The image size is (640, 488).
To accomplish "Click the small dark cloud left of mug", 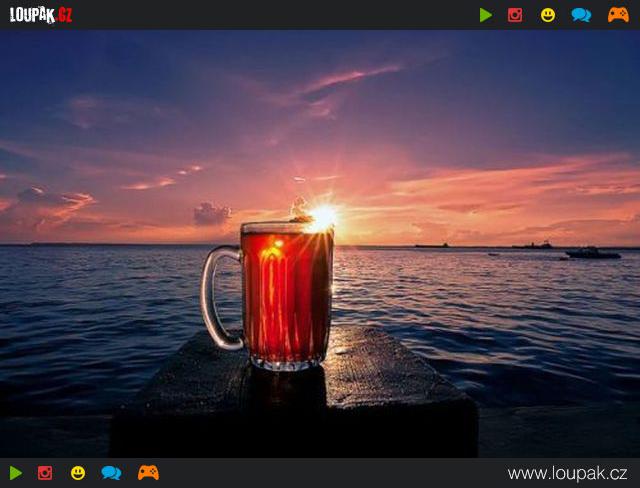I will (211, 213).
